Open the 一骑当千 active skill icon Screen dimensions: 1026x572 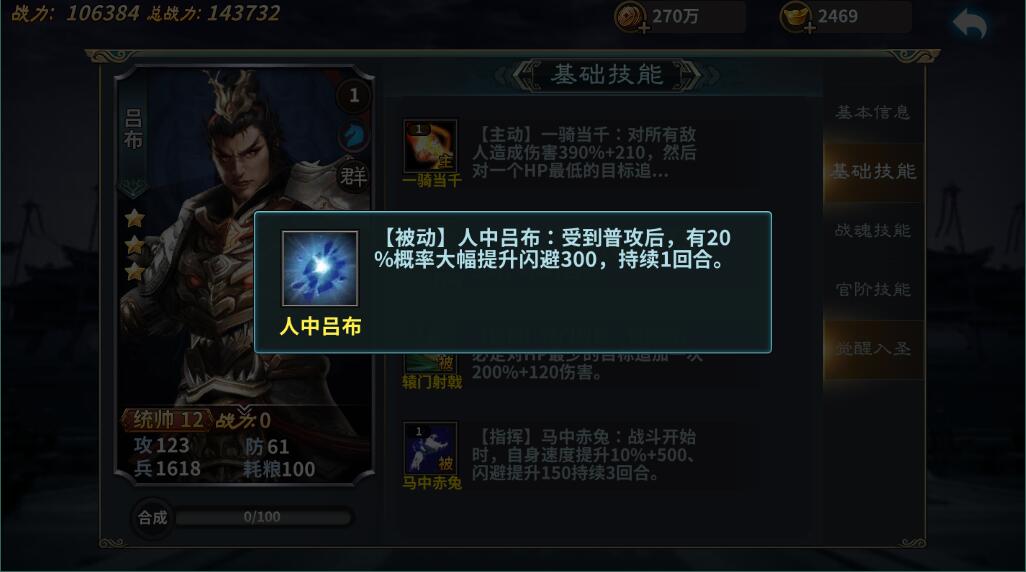[430, 145]
